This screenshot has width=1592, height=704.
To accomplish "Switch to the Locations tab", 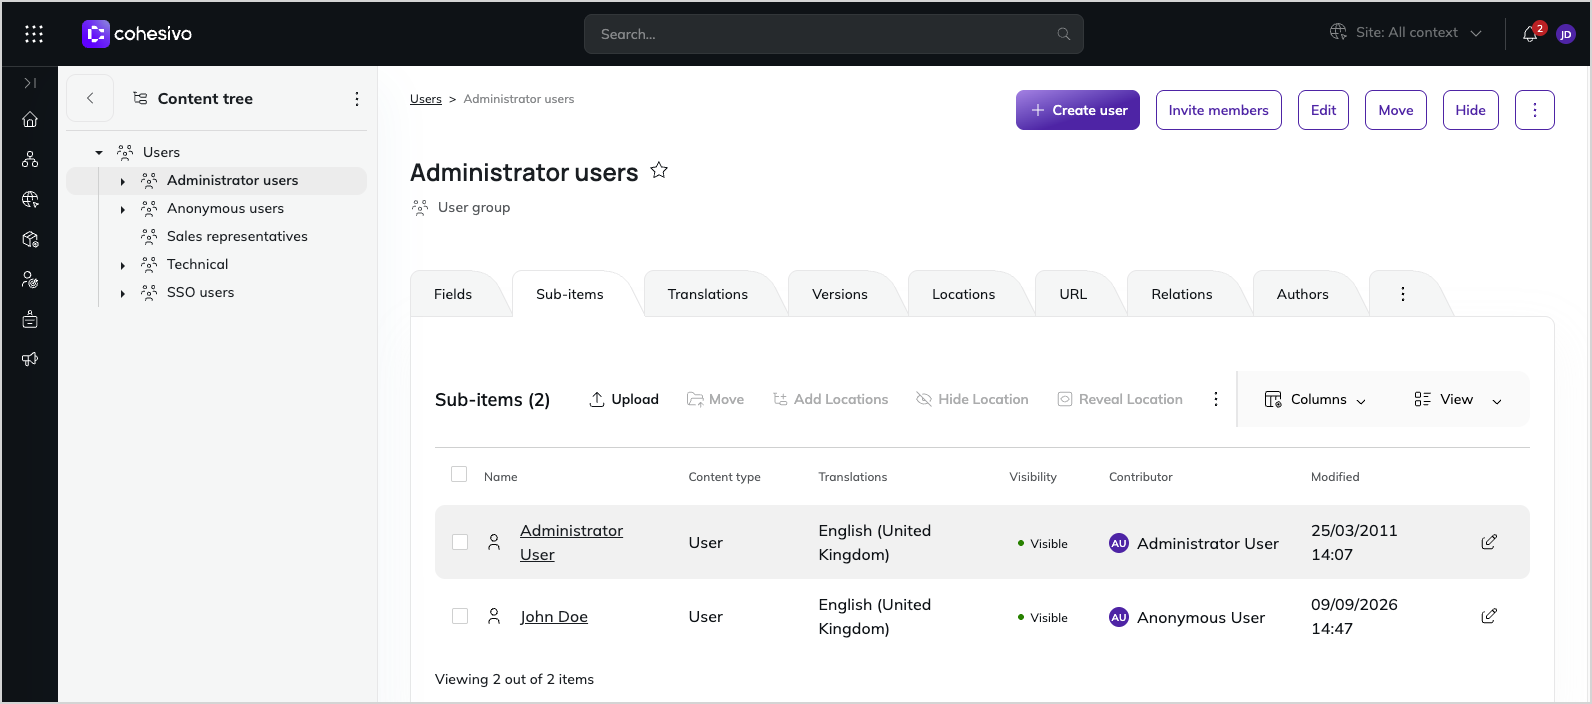I will pos(964,294).
